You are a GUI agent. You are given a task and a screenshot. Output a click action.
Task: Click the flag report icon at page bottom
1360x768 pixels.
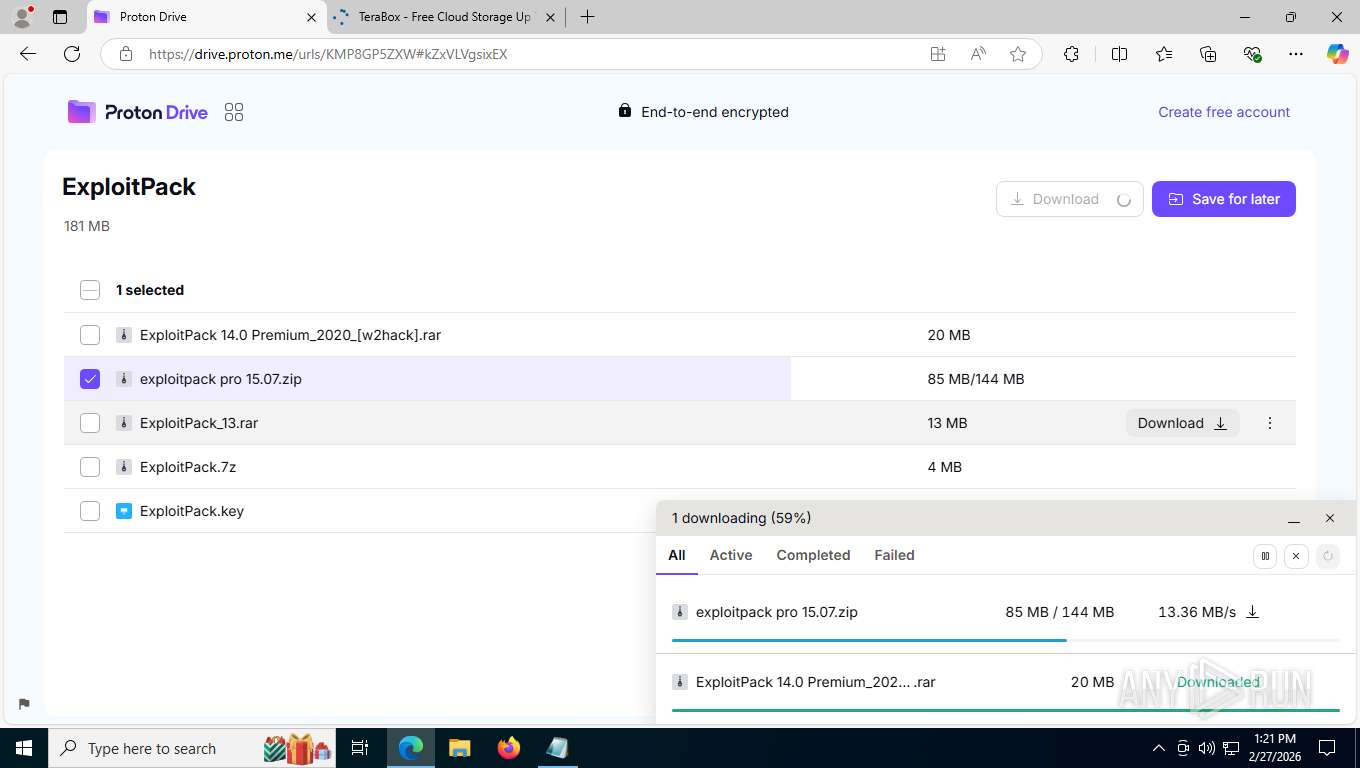pos(24,703)
